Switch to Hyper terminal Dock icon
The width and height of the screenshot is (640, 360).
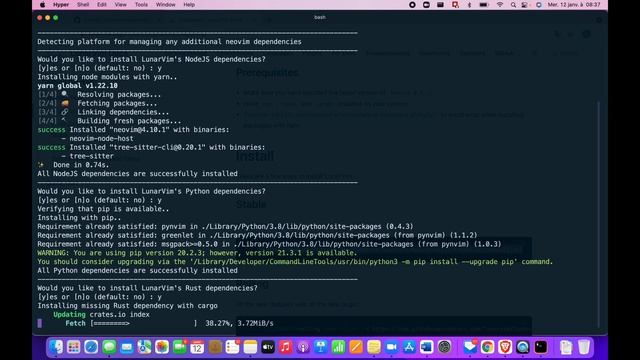pos(540,347)
